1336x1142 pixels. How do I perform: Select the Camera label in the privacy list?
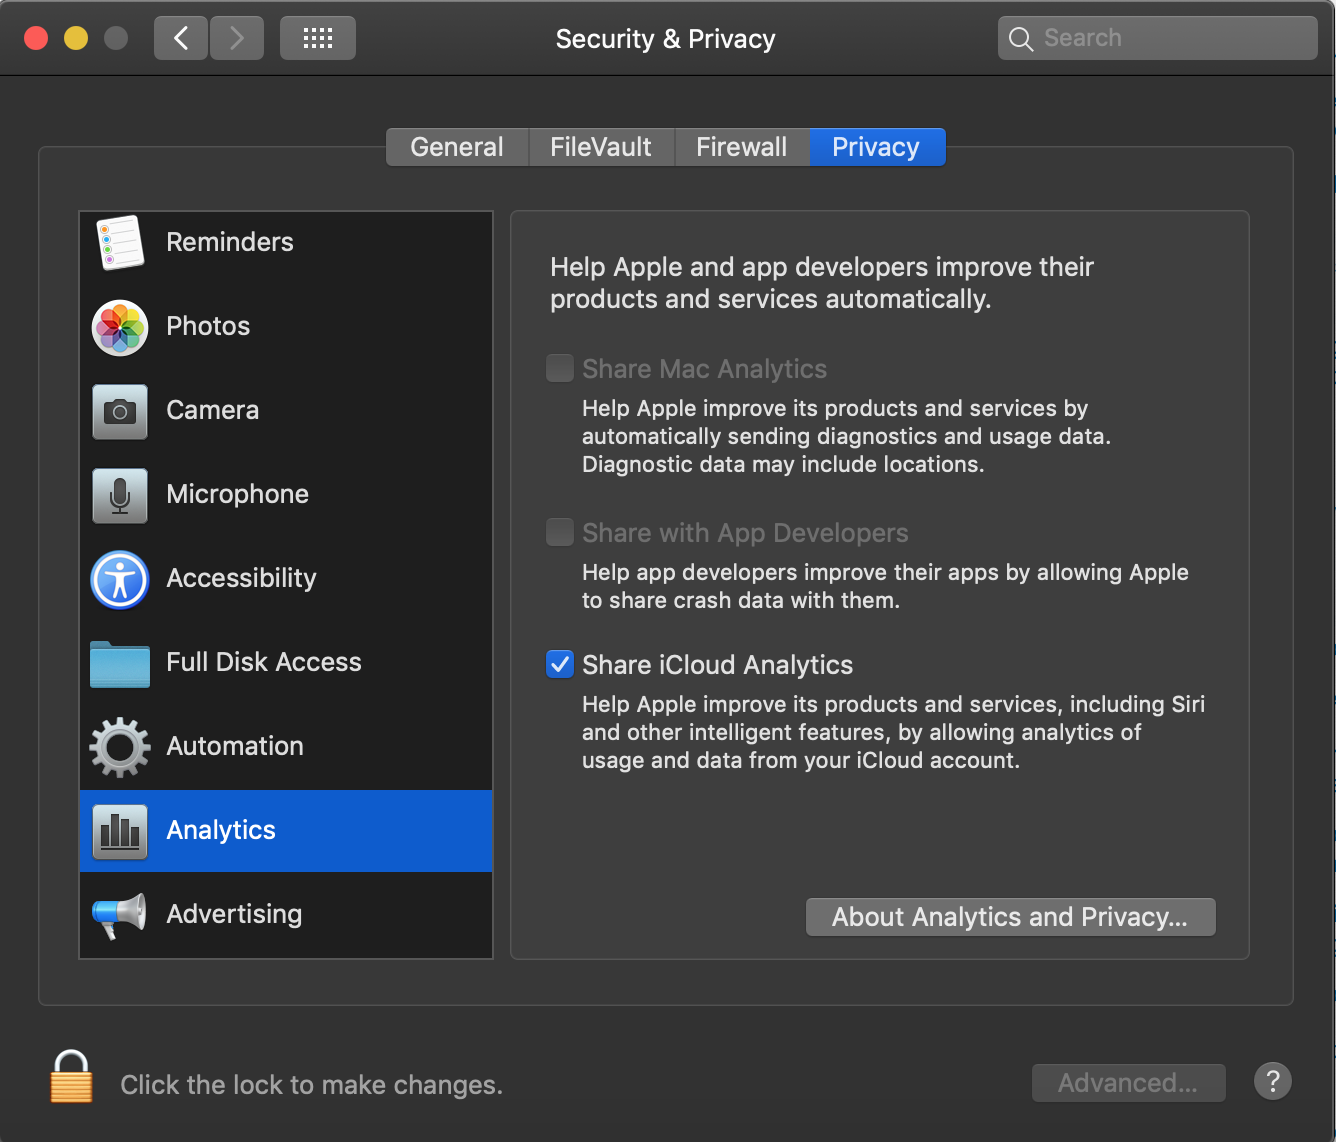(x=212, y=410)
